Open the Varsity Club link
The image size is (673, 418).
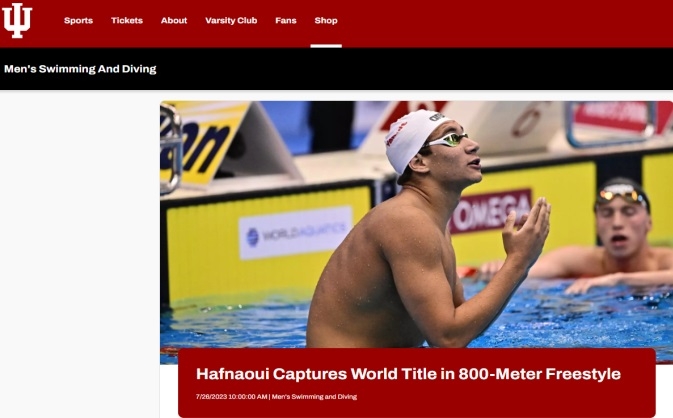tap(231, 21)
